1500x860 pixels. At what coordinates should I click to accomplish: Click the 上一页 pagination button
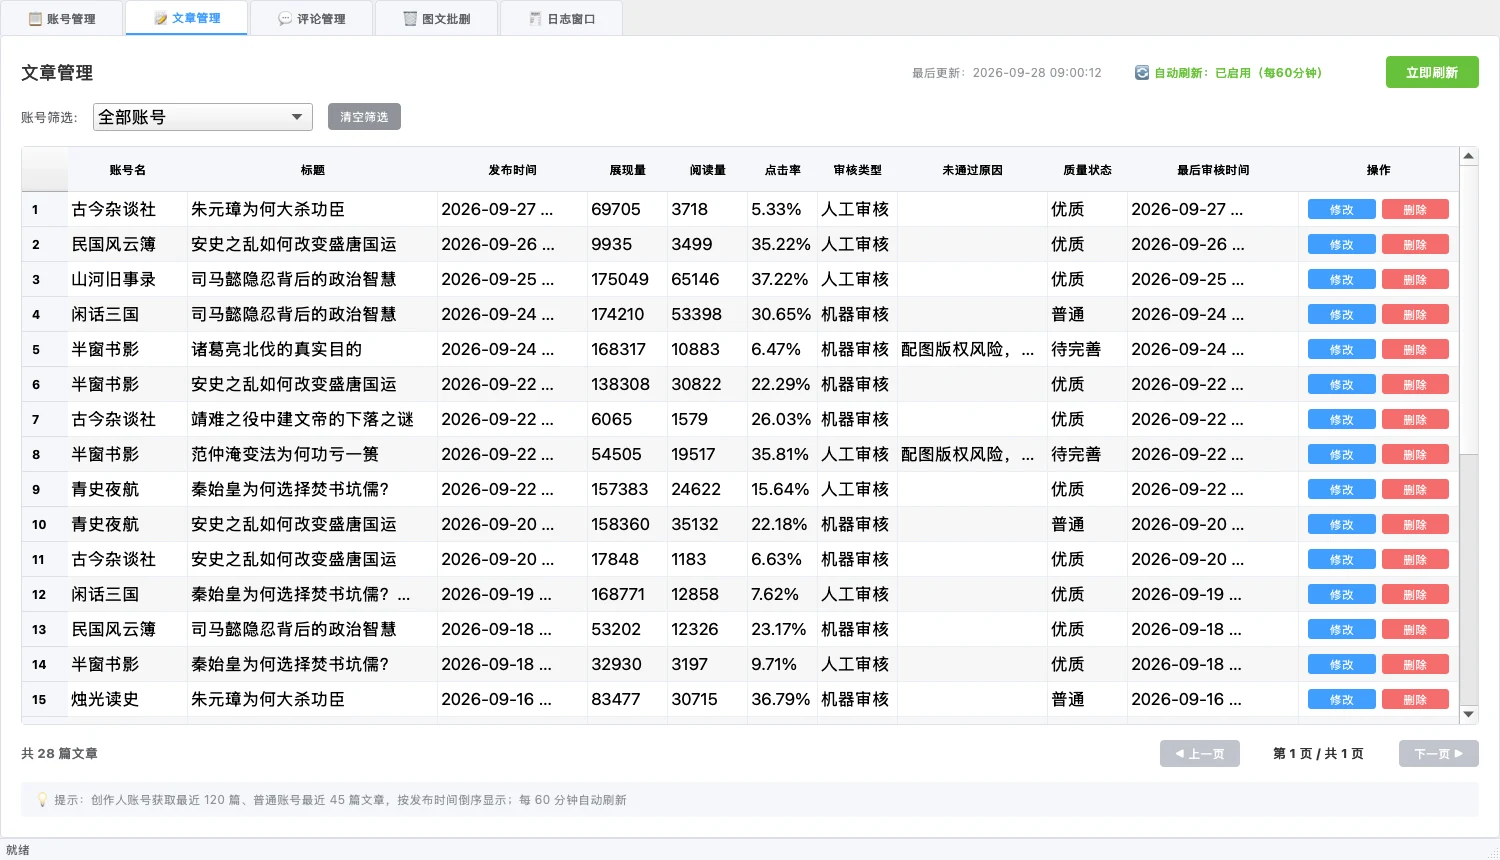click(x=1200, y=753)
